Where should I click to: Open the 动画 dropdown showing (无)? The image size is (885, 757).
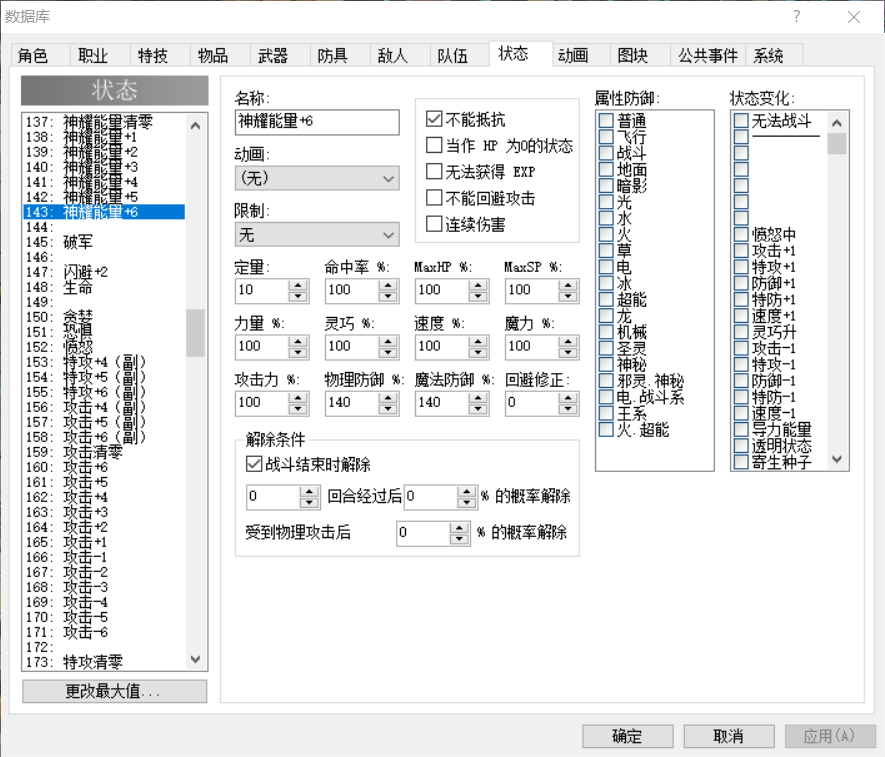[317, 178]
